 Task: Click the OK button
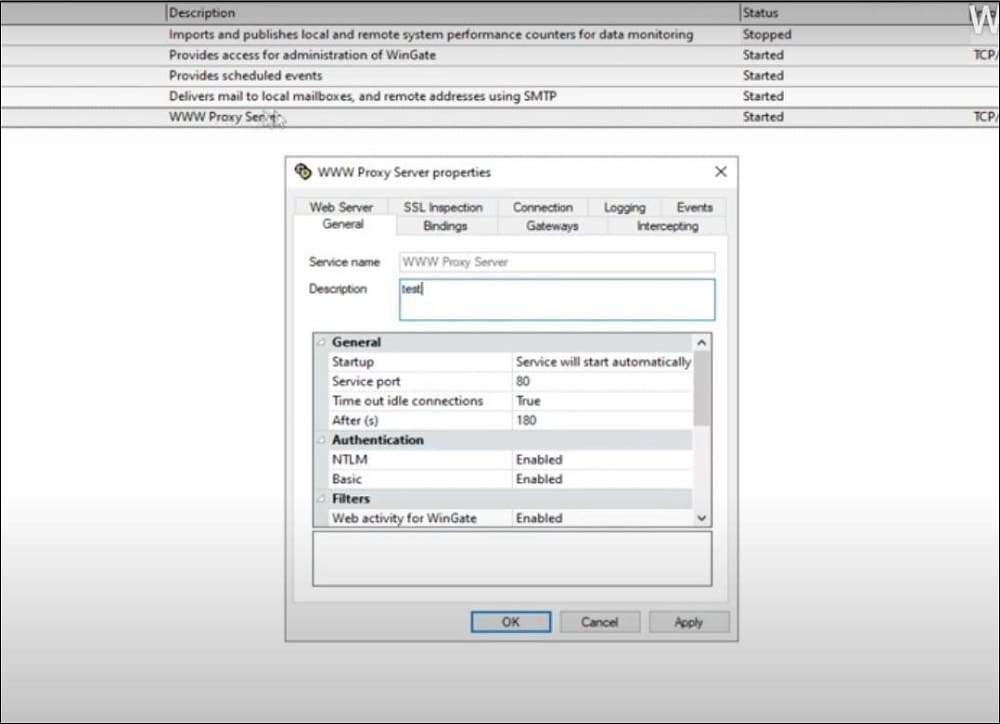pos(511,622)
